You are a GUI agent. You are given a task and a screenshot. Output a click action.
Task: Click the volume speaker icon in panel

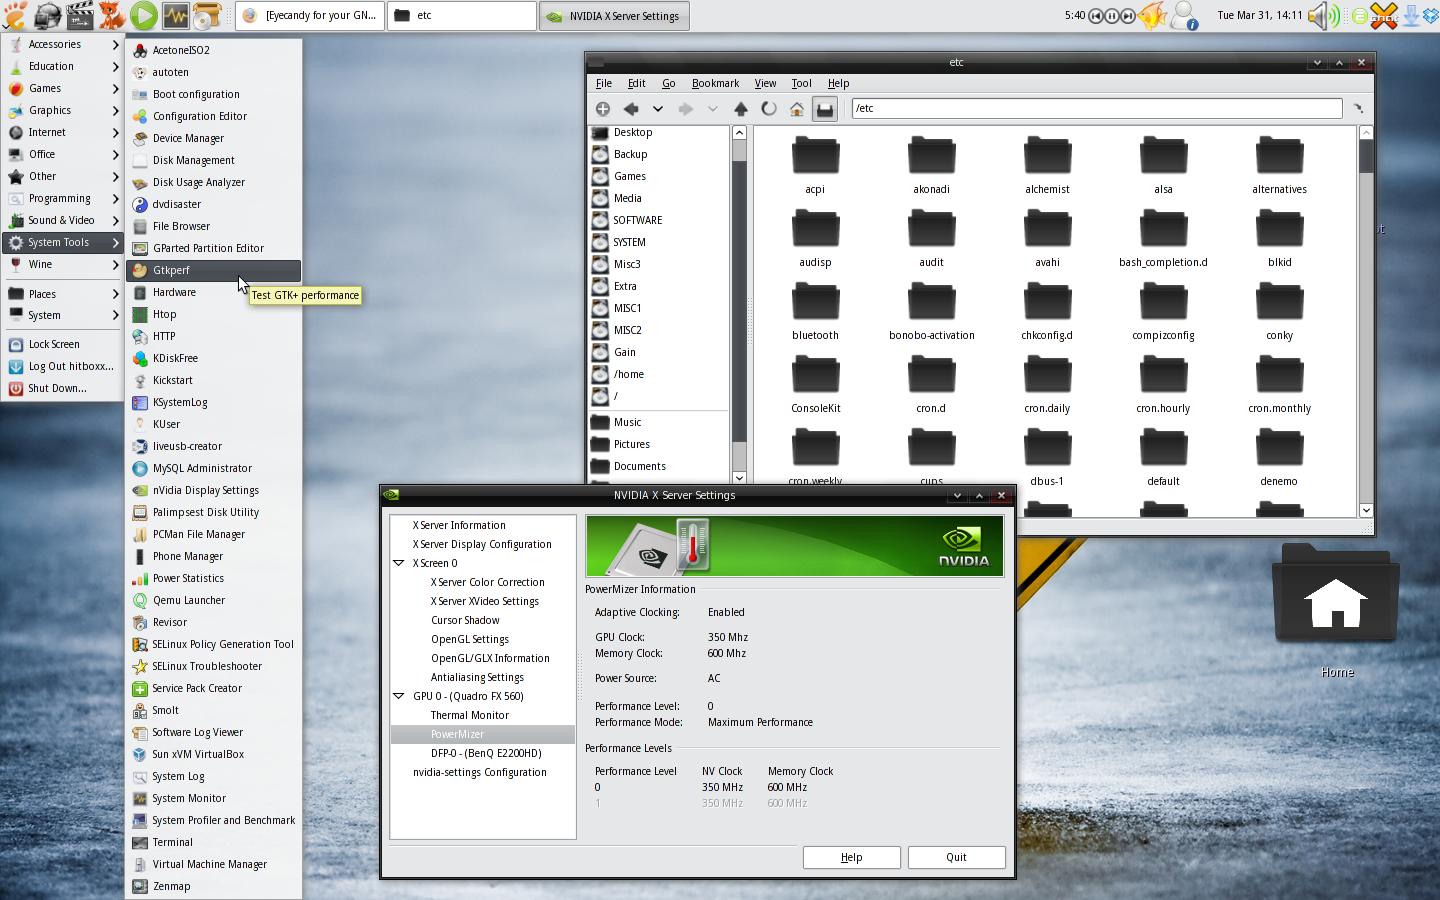point(1324,15)
